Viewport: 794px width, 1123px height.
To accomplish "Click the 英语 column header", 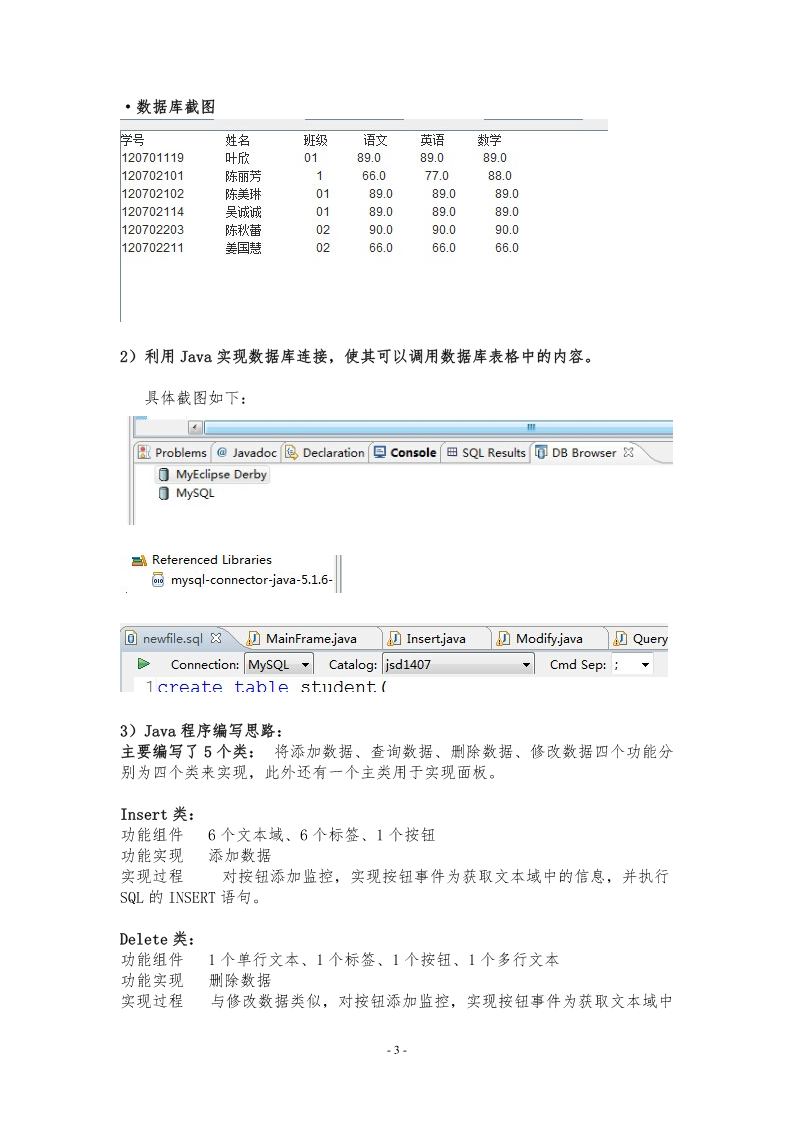I will point(432,140).
